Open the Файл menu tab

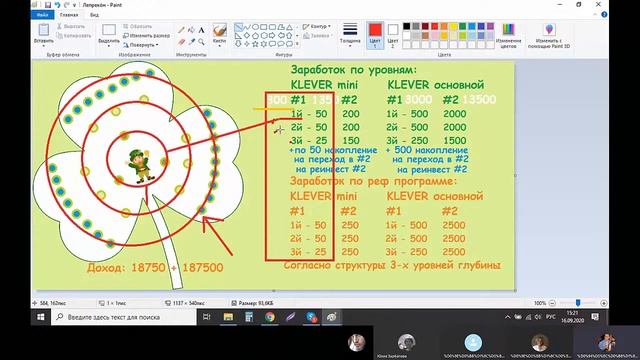tap(42, 15)
